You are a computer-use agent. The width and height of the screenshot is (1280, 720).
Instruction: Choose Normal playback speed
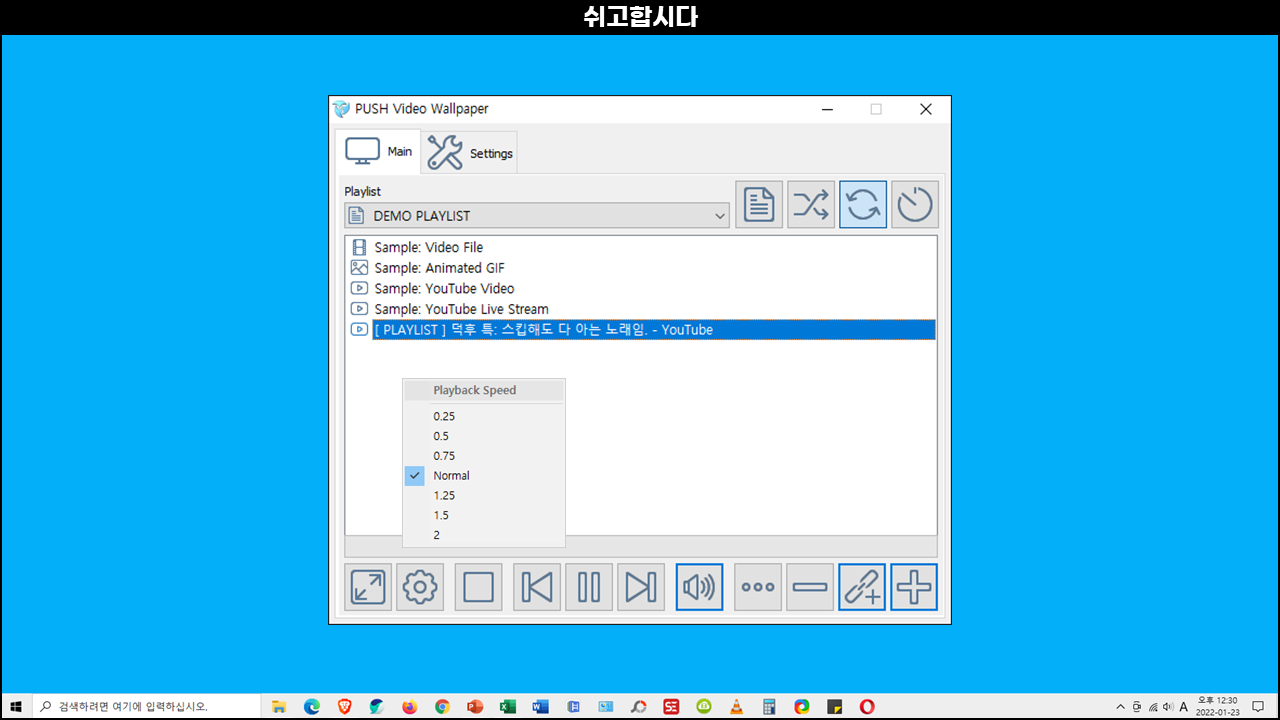click(x=484, y=476)
